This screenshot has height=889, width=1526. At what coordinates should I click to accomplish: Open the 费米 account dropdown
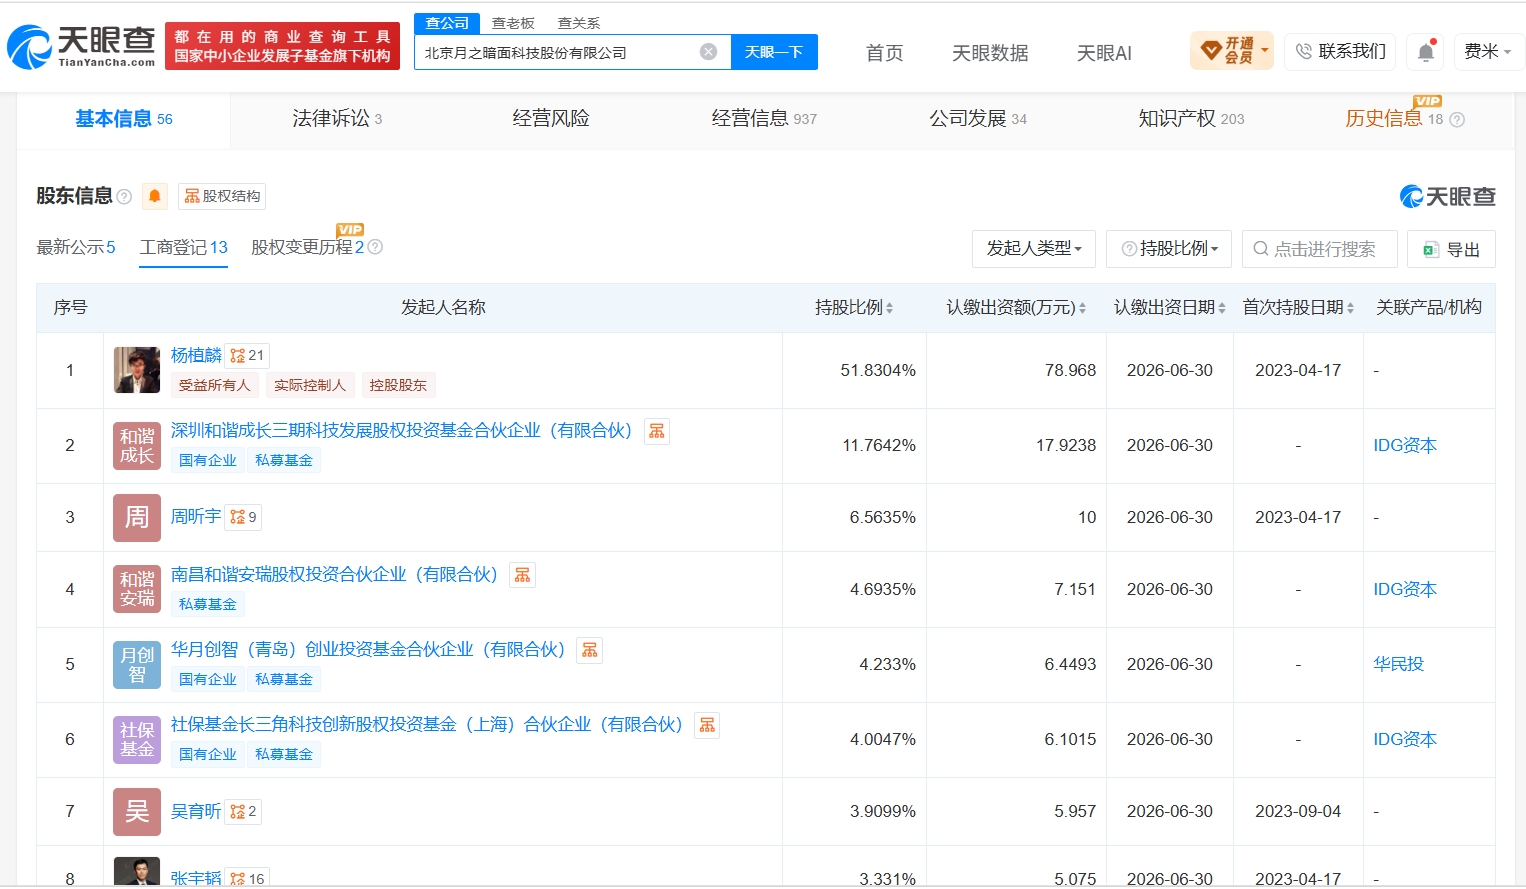coord(1487,51)
